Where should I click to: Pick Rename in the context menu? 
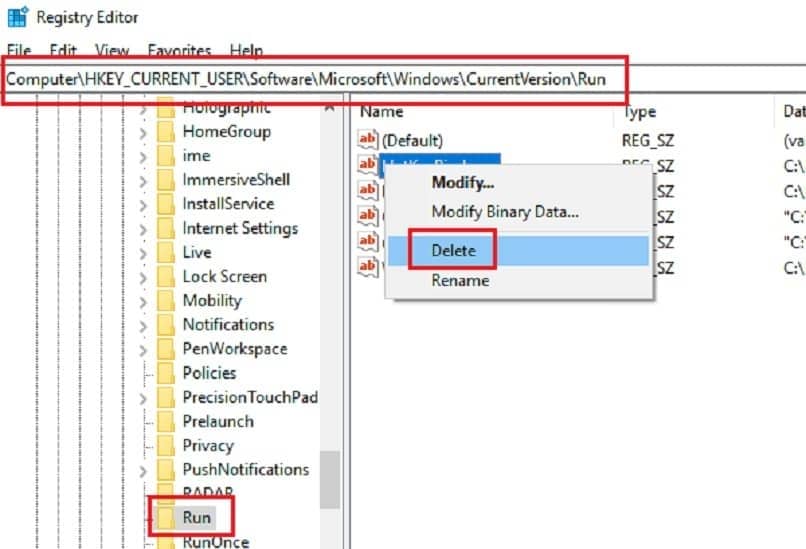pyautogui.click(x=460, y=281)
